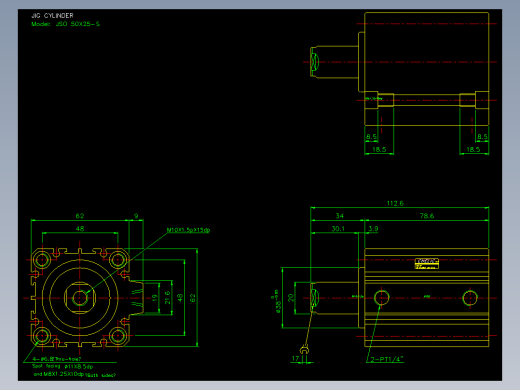Click the center M10 threaded hole in front view
The image size is (520, 390).
click(80, 298)
